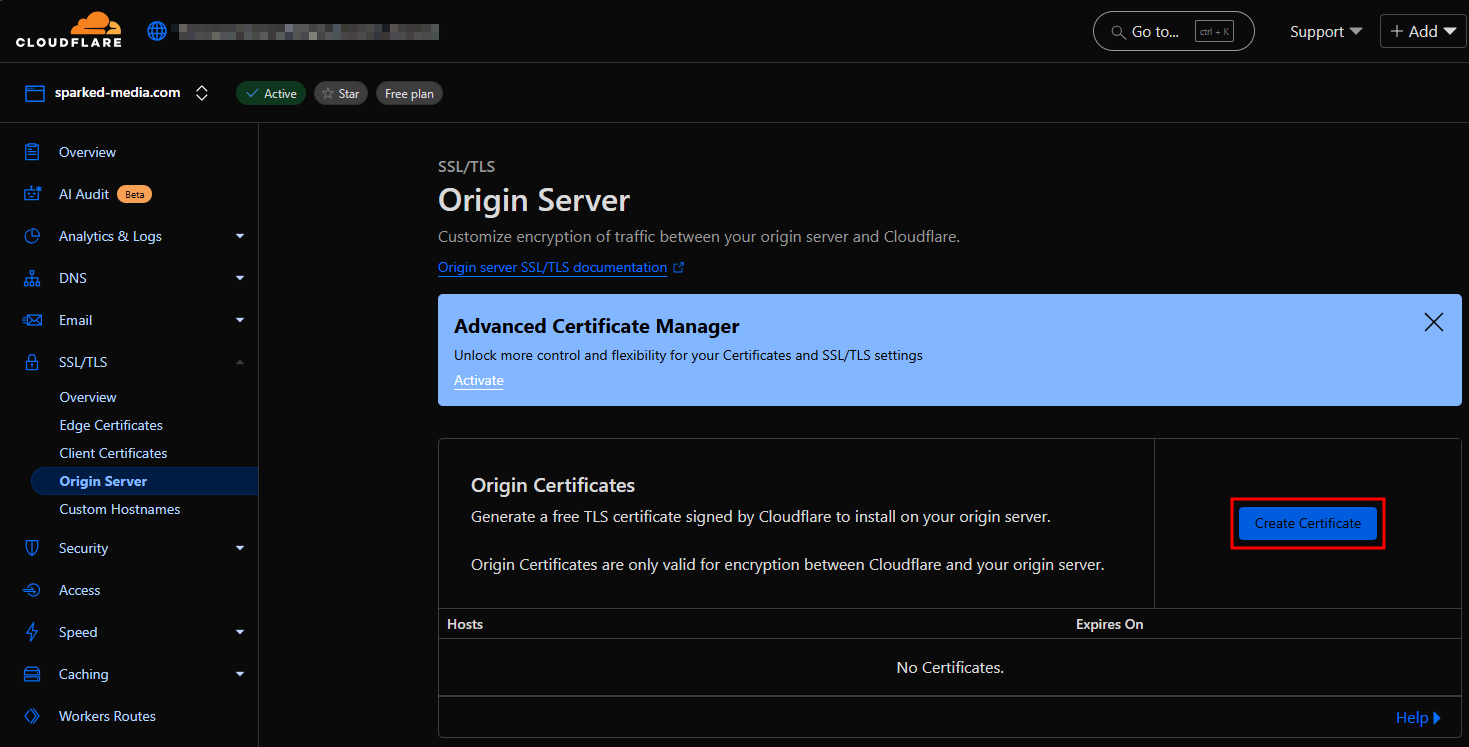
Task: Expand the Email section arrow
Action: (240, 320)
